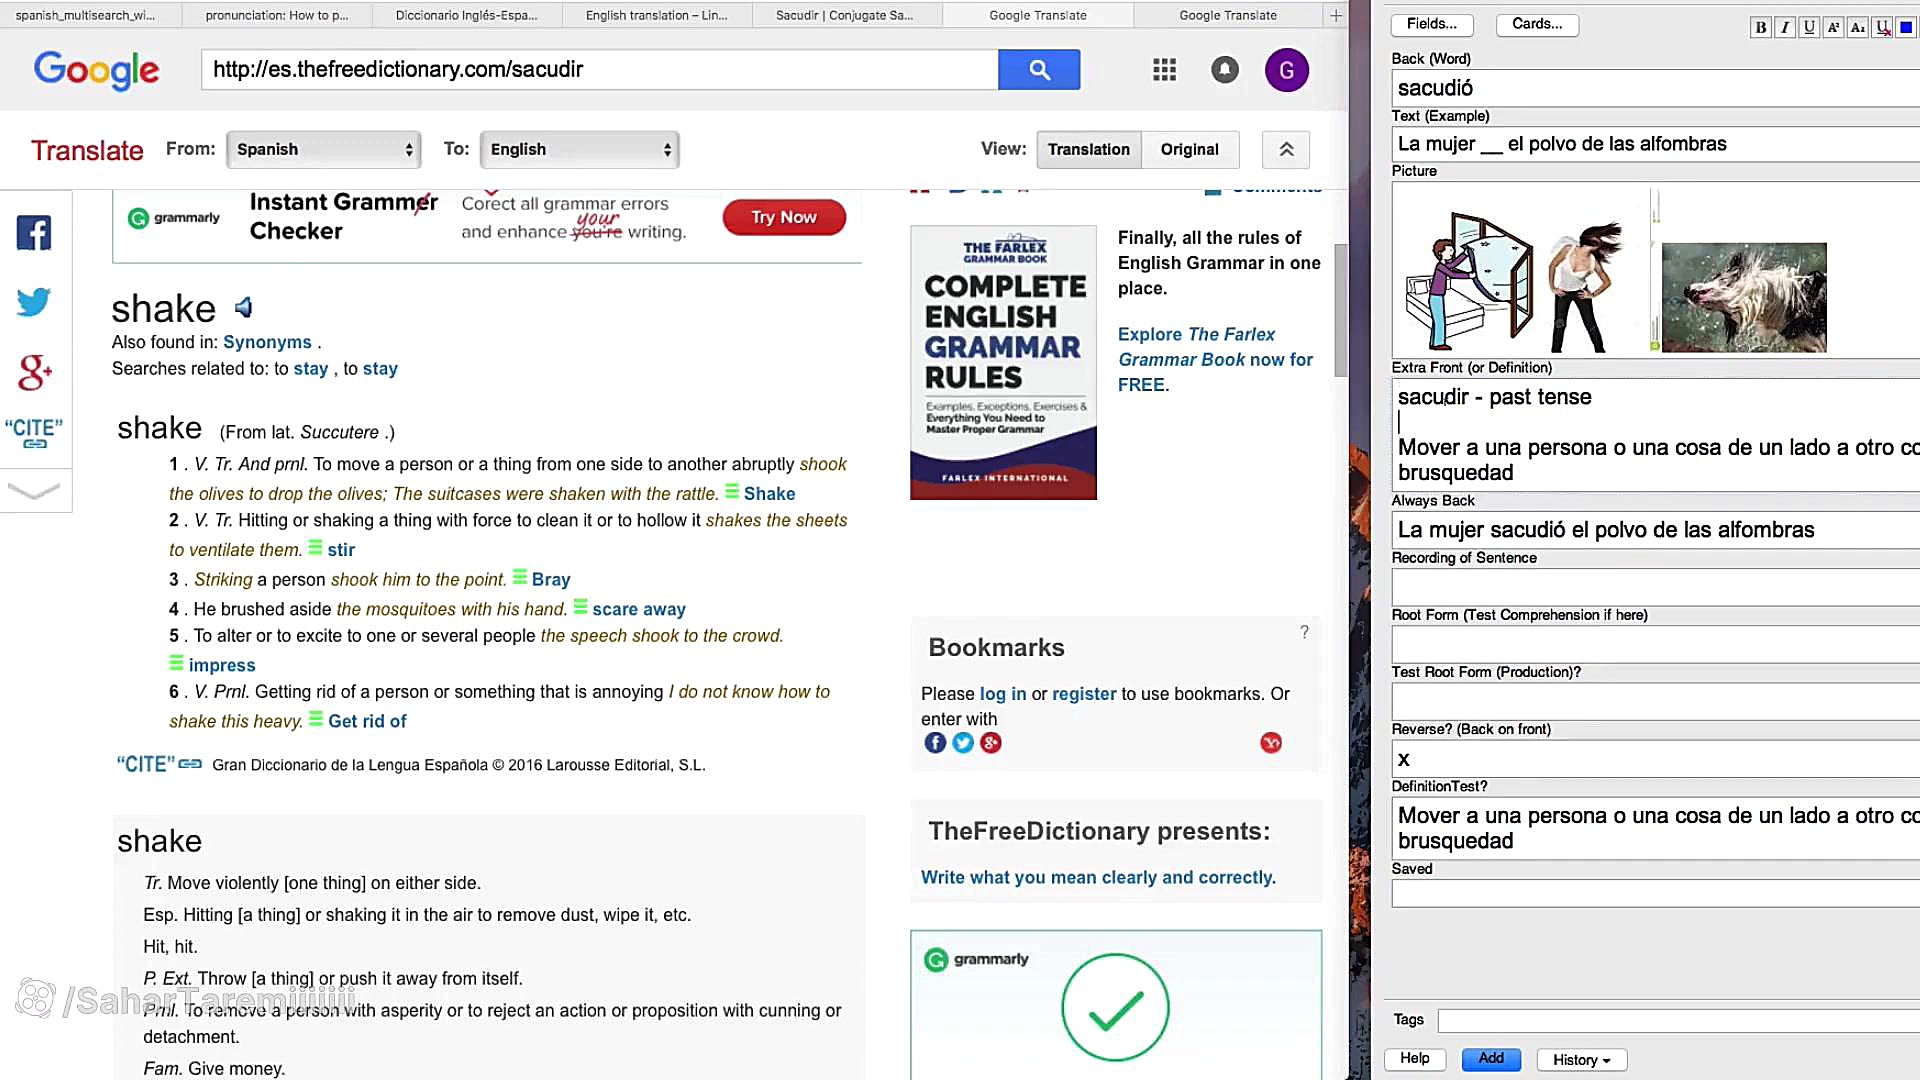
Task: Open the History dropdown in the card window
Action: pyautogui.click(x=1580, y=1059)
